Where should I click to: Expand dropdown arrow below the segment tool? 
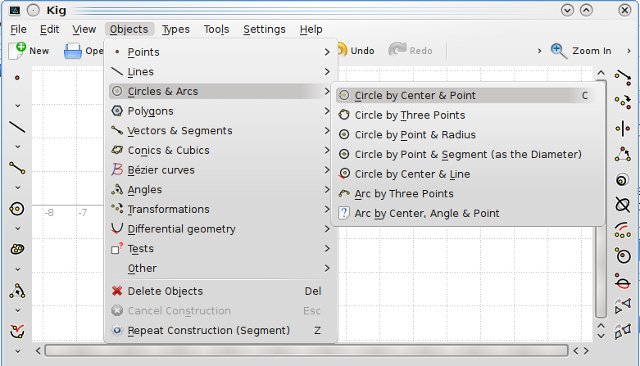tap(18, 188)
